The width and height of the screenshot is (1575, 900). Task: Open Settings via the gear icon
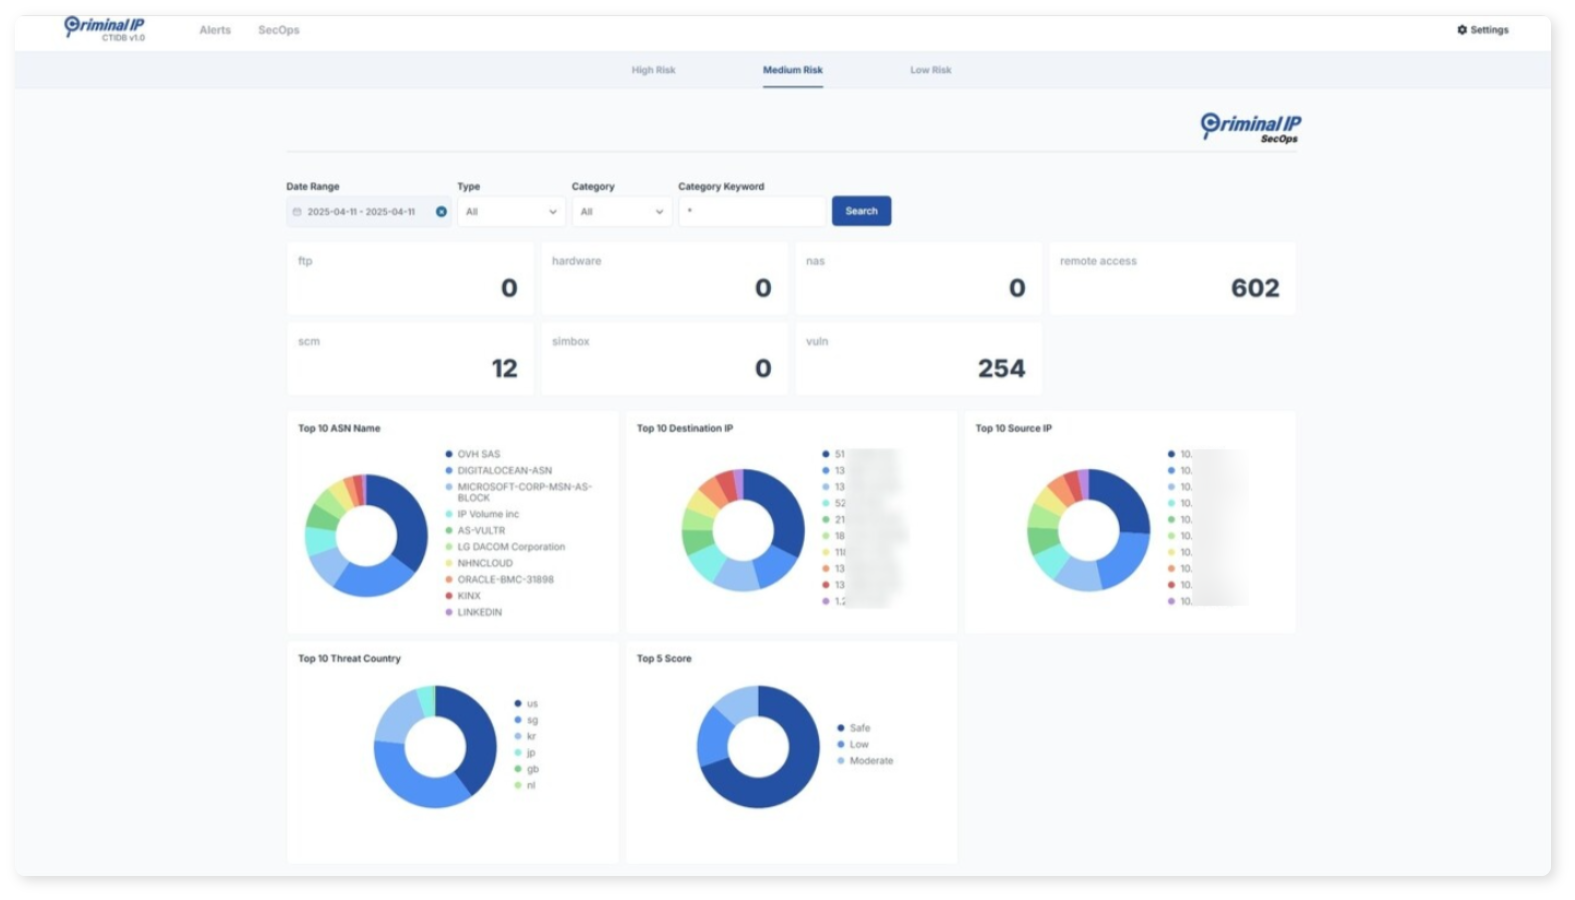[x=1461, y=30]
